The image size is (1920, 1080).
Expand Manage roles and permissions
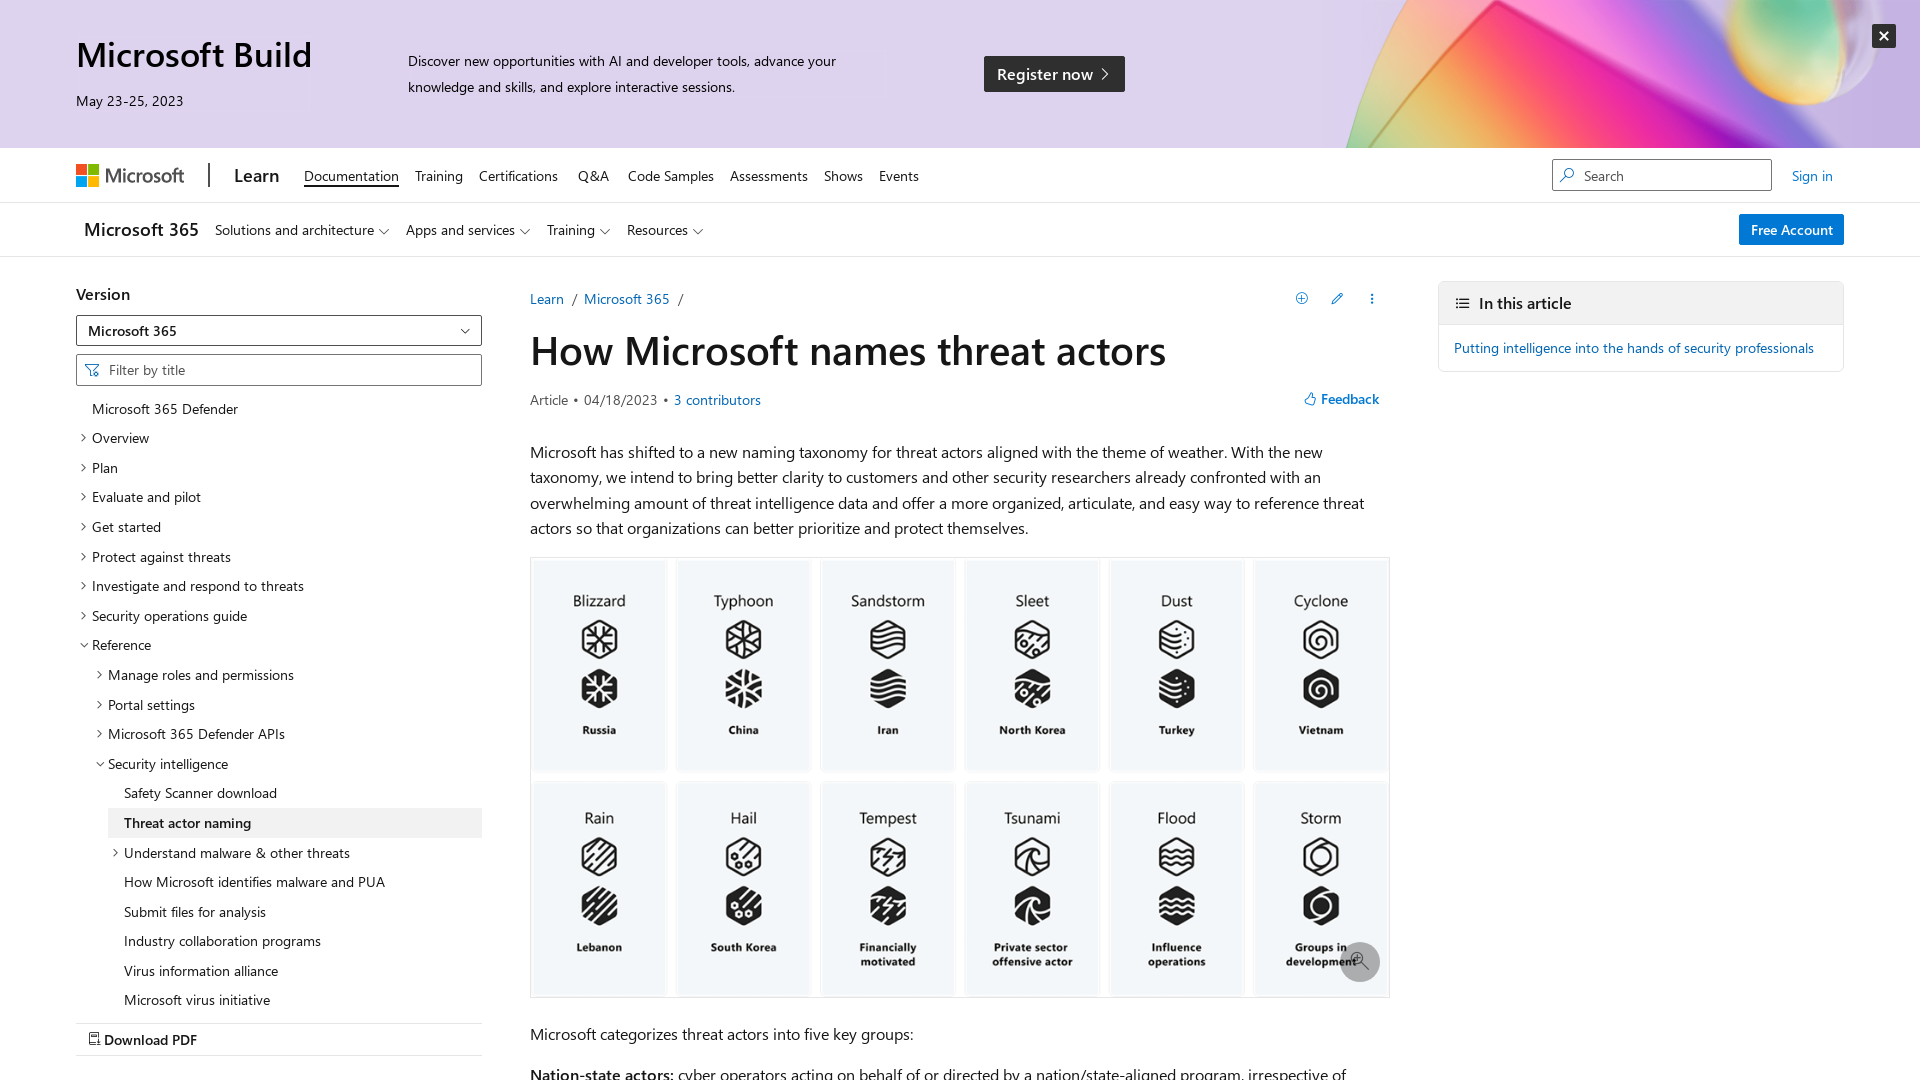[100, 675]
